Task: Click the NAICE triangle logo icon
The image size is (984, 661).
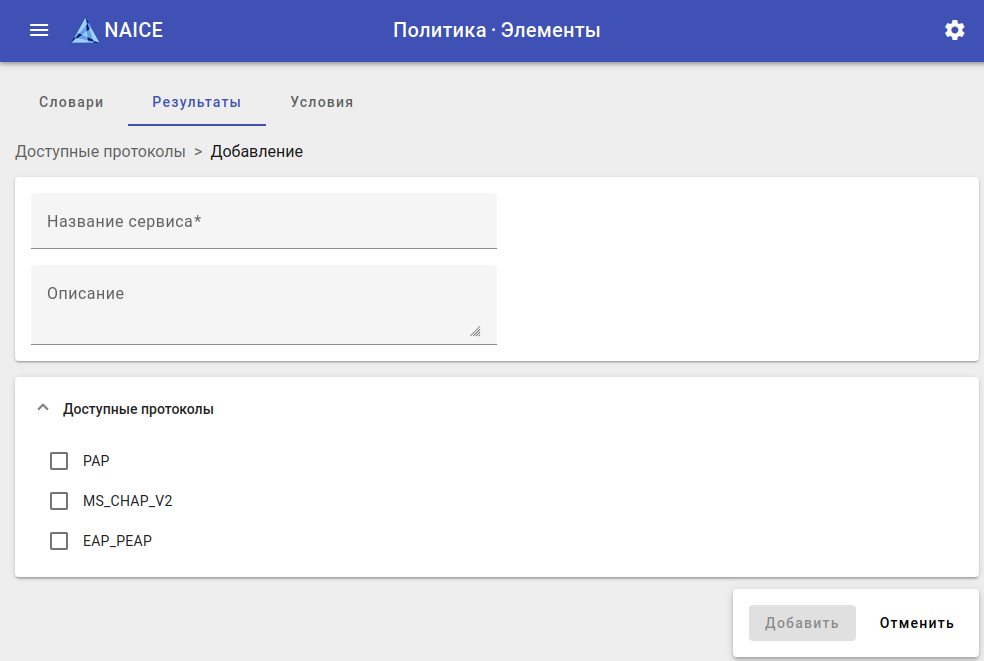Action: click(85, 31)
